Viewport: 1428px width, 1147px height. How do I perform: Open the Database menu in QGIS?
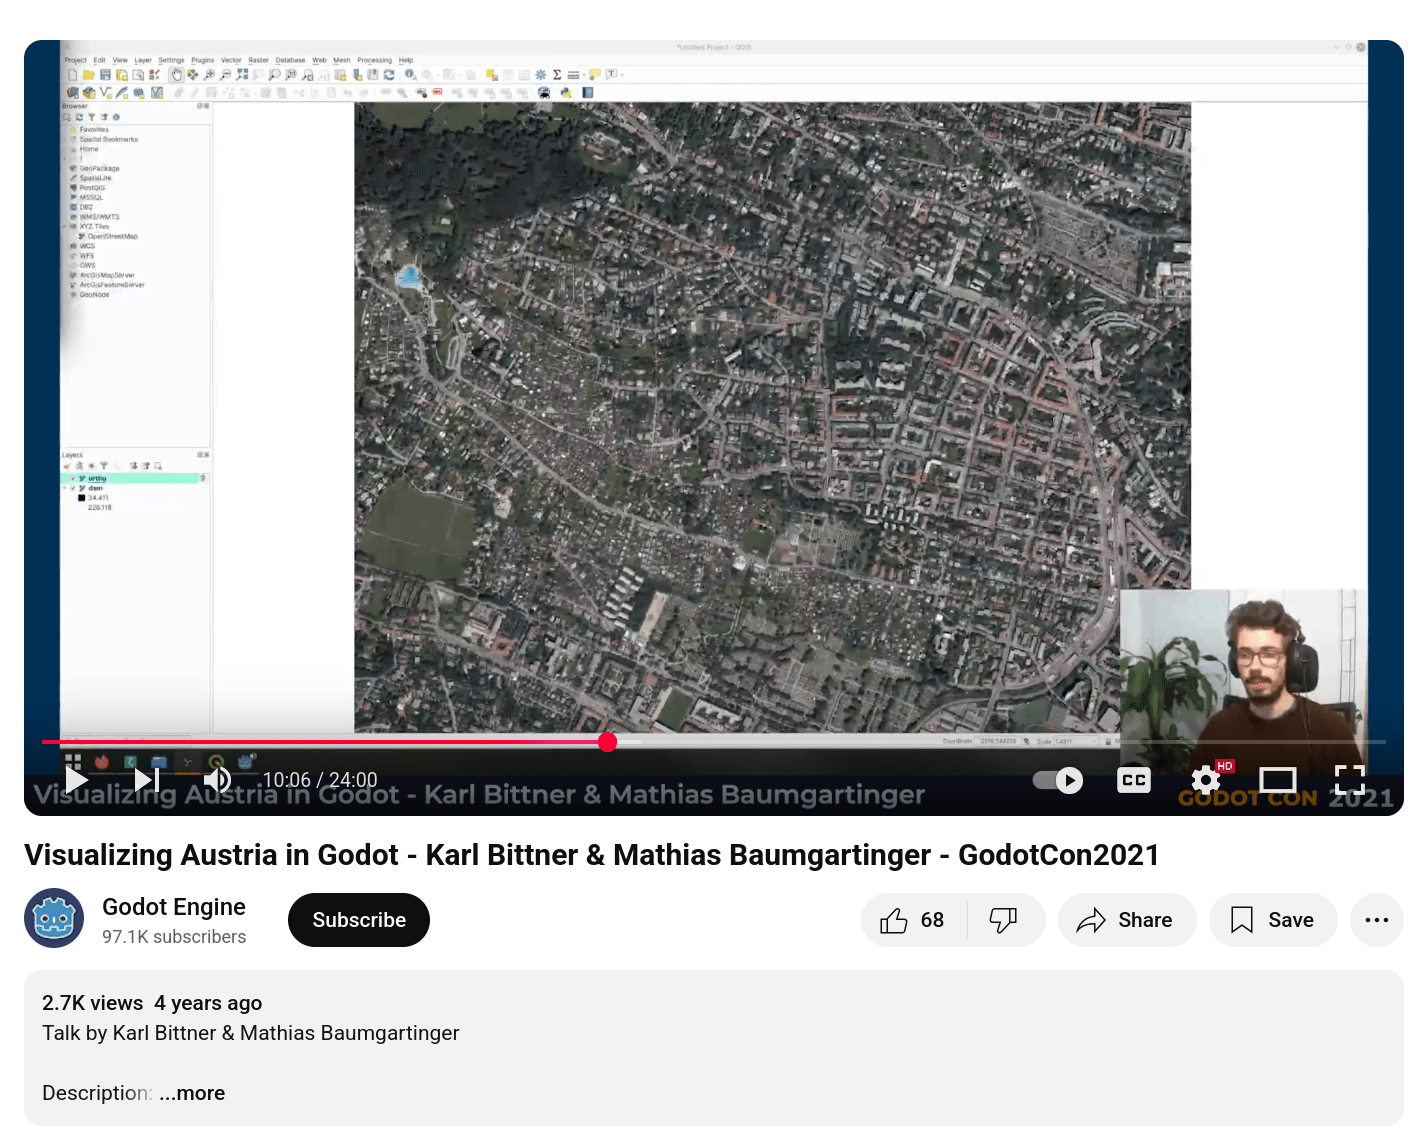click(x=291, y=60)
